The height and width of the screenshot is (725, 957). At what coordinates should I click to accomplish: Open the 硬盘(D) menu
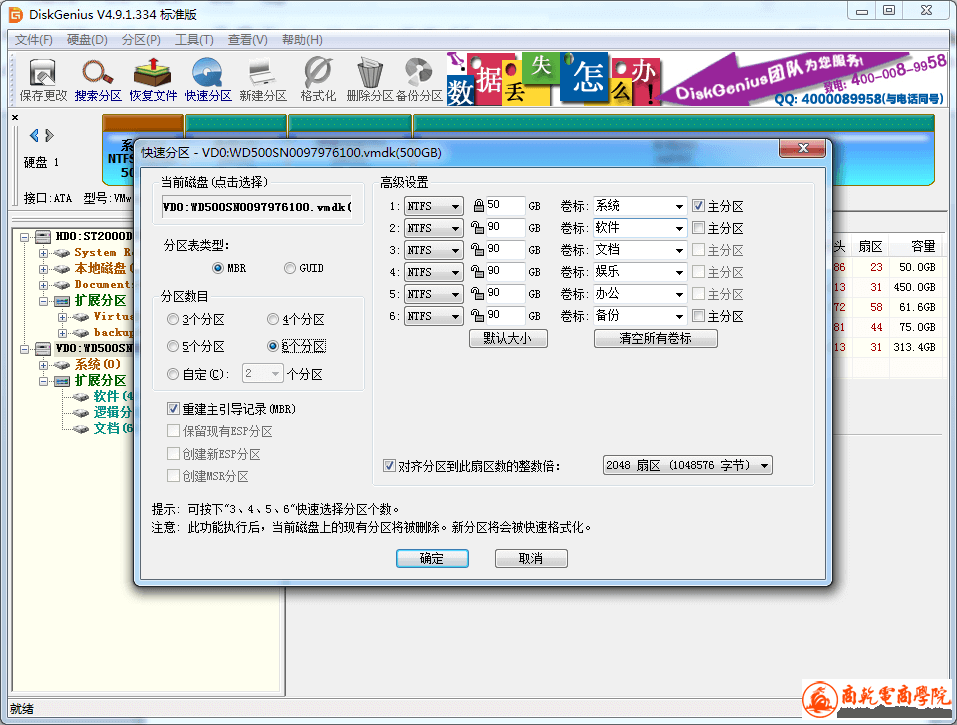coord(87,40)
